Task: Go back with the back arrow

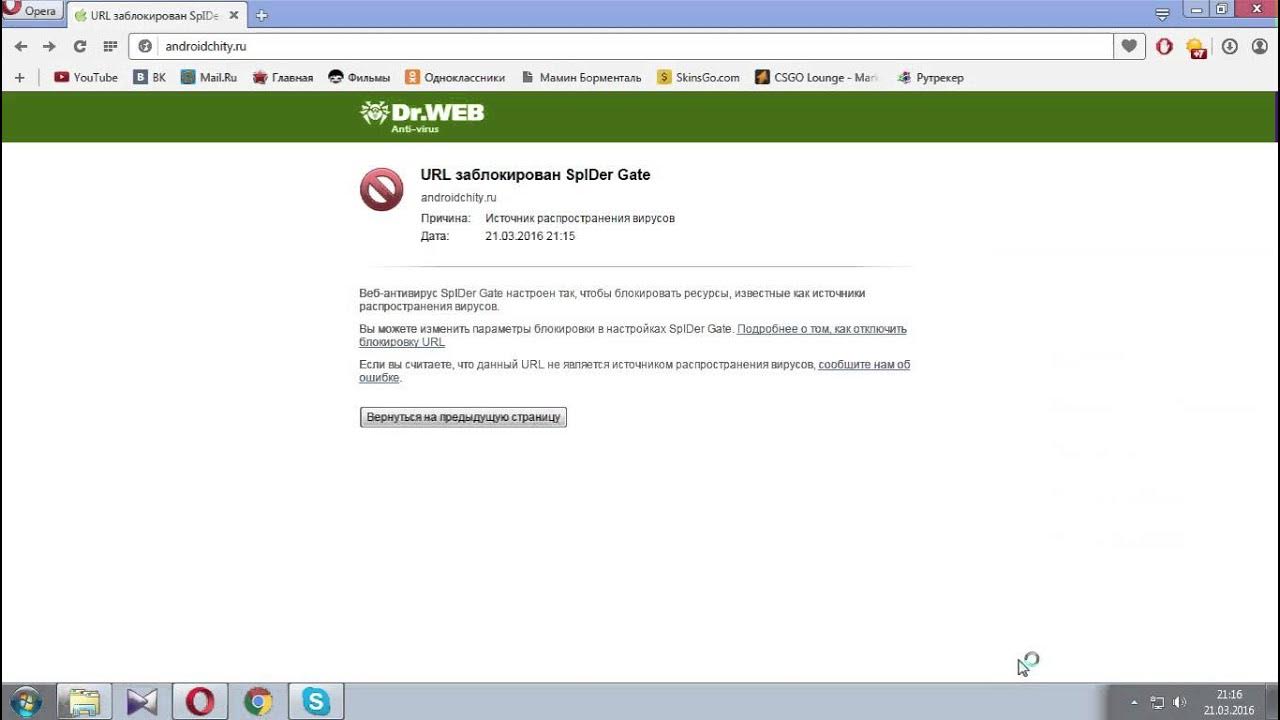Action: click(20, 46)
